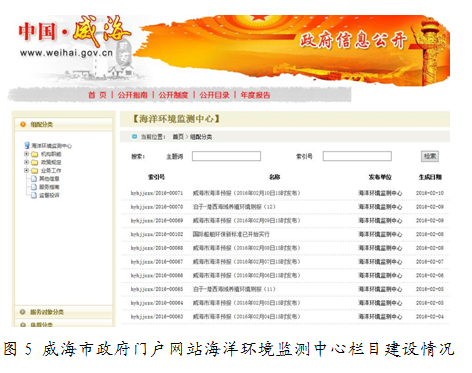Open the 监督投诉 document icon
472x373 pixels.
pyautogui.click(x=34, y=195)
